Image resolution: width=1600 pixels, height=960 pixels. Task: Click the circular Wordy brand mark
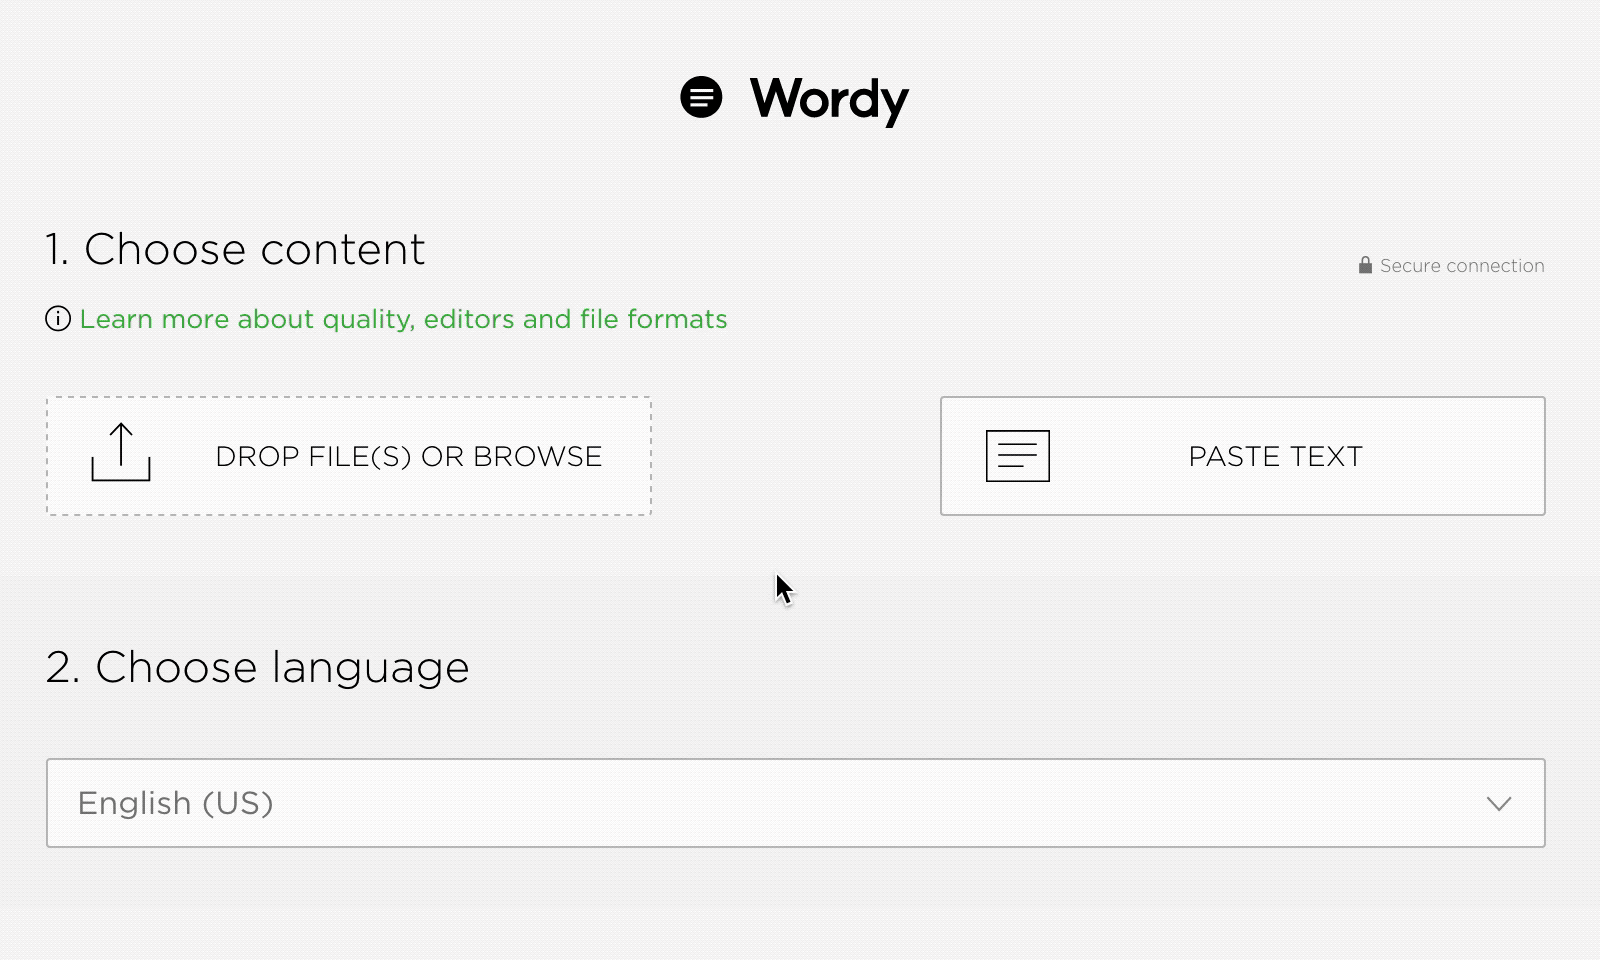(703, 97)
